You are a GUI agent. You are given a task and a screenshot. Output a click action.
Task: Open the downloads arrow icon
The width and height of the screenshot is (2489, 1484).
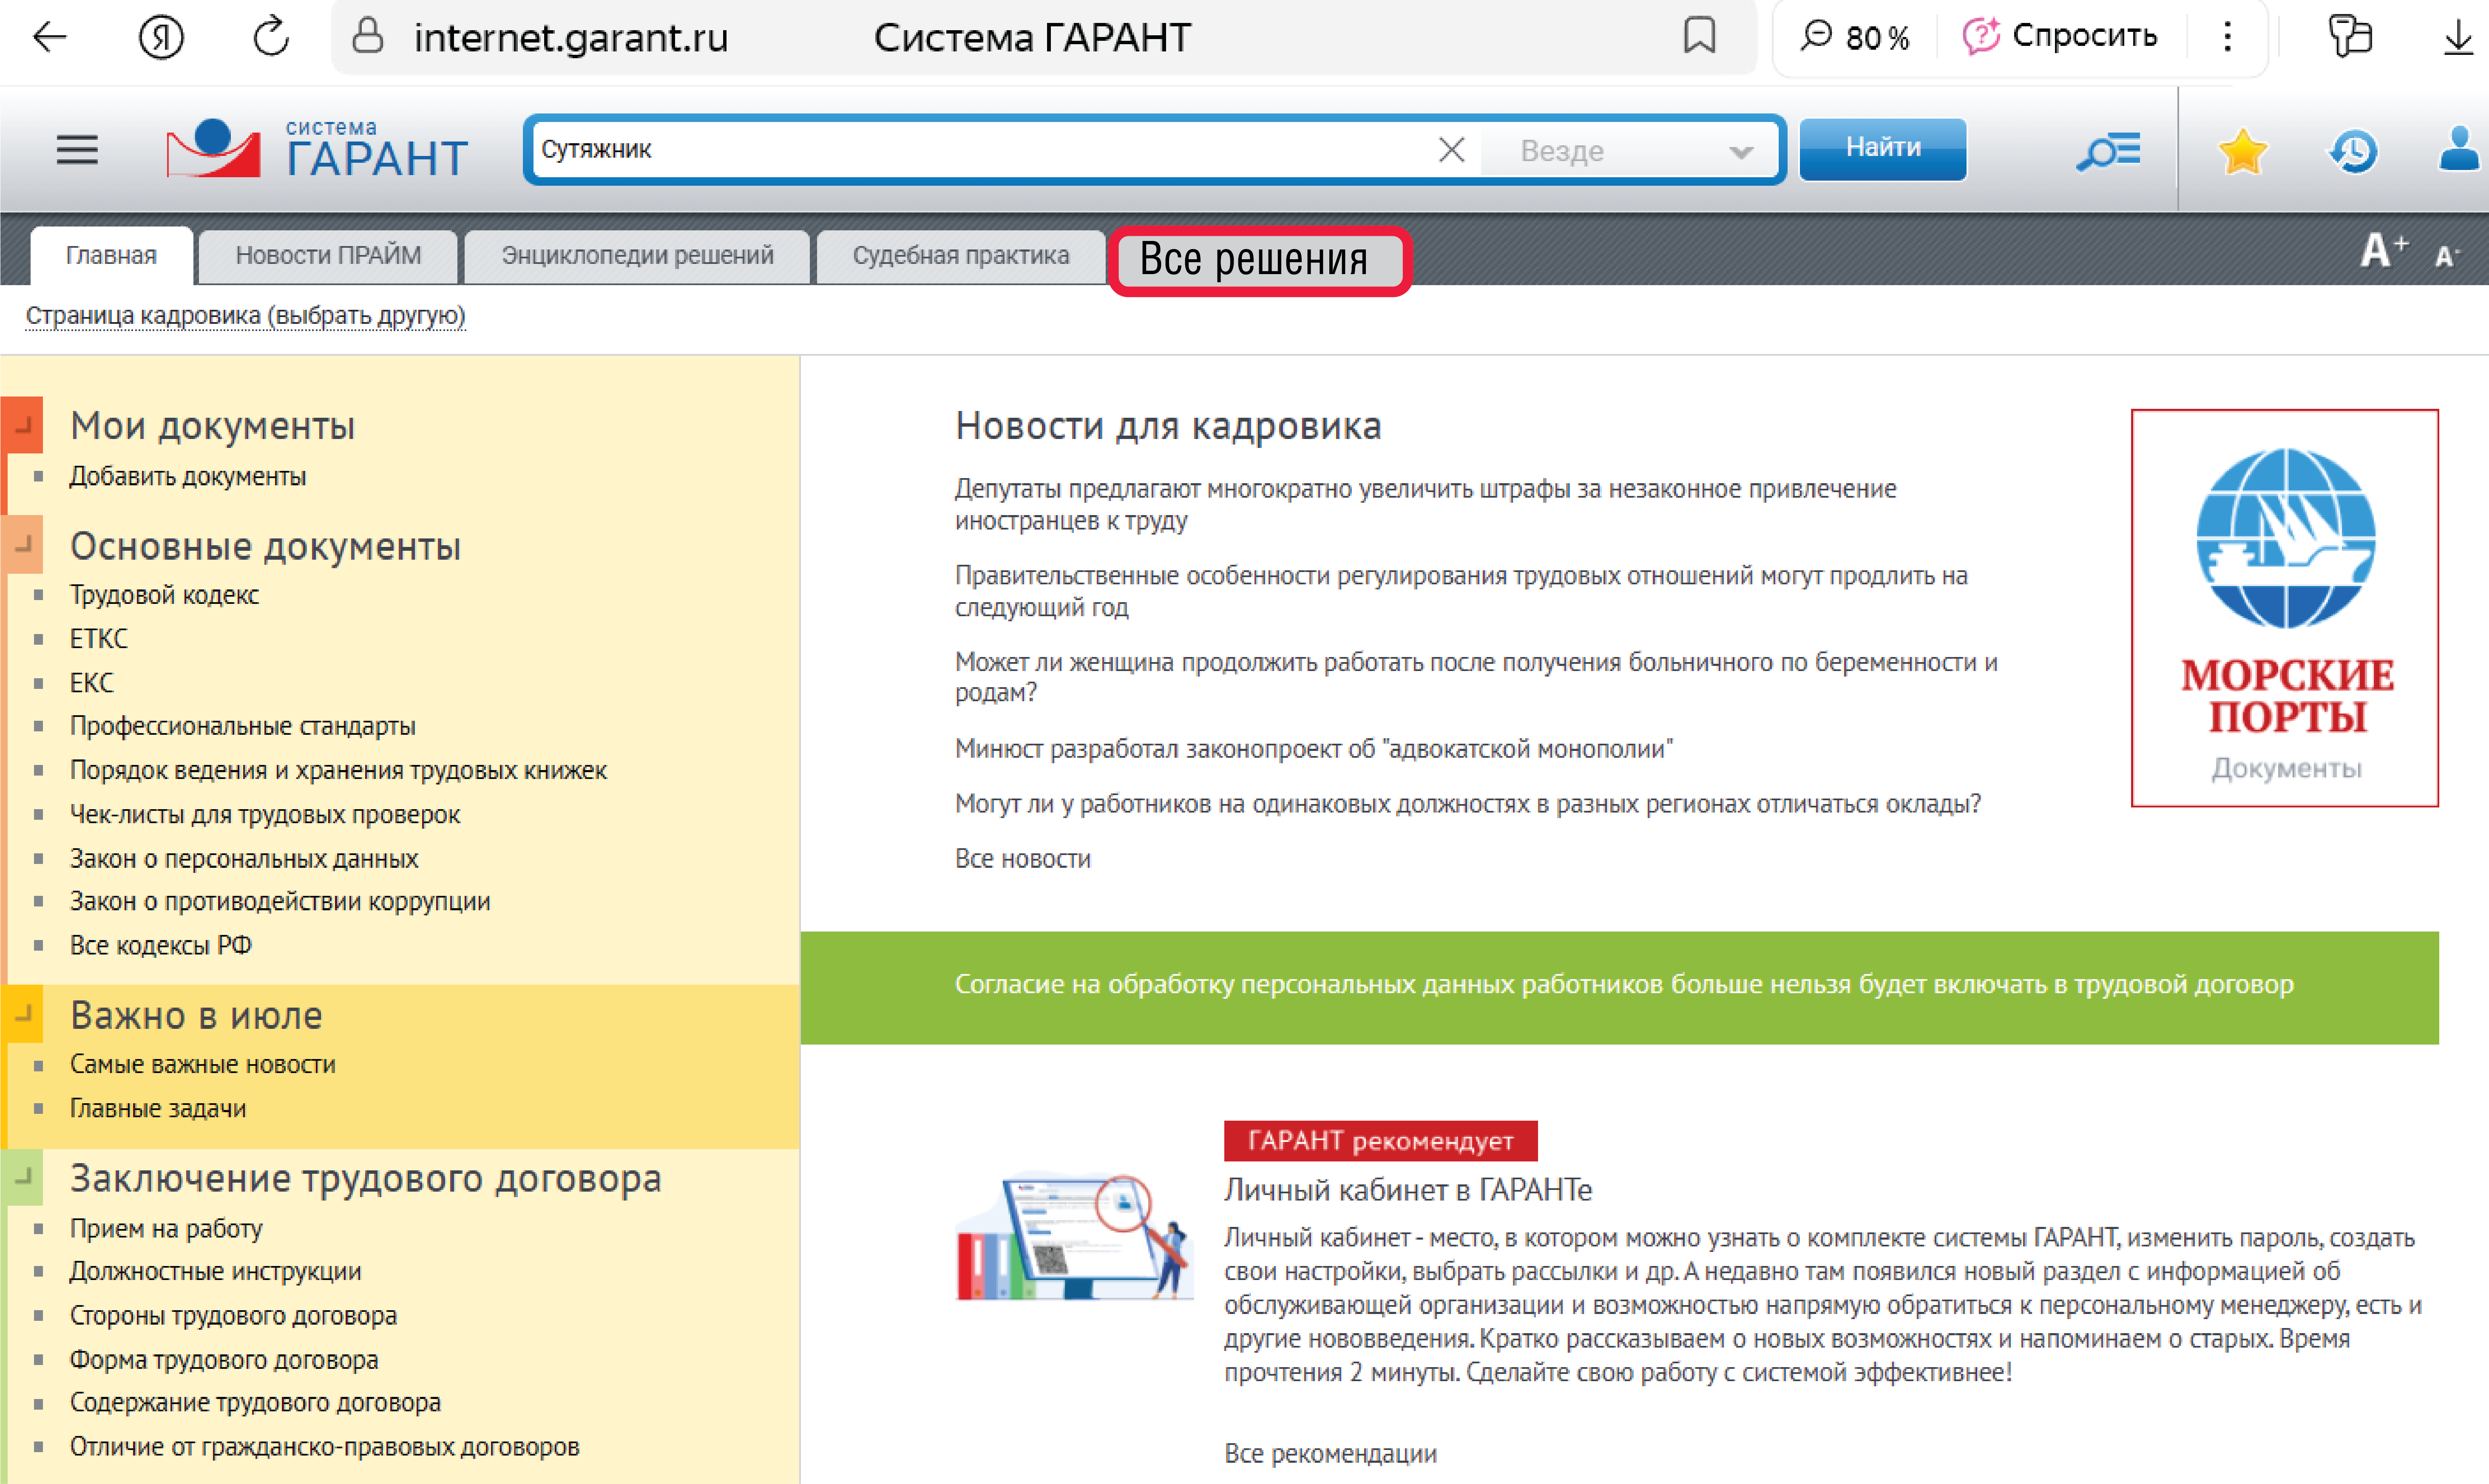pyautogui.click(x=2458, y=37)
